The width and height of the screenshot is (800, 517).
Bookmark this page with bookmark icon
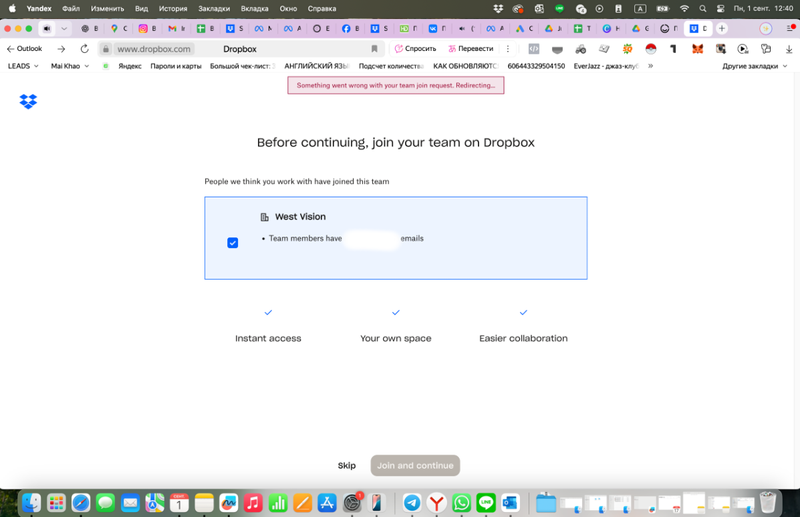pyautogui.click(x=374, y=49)
